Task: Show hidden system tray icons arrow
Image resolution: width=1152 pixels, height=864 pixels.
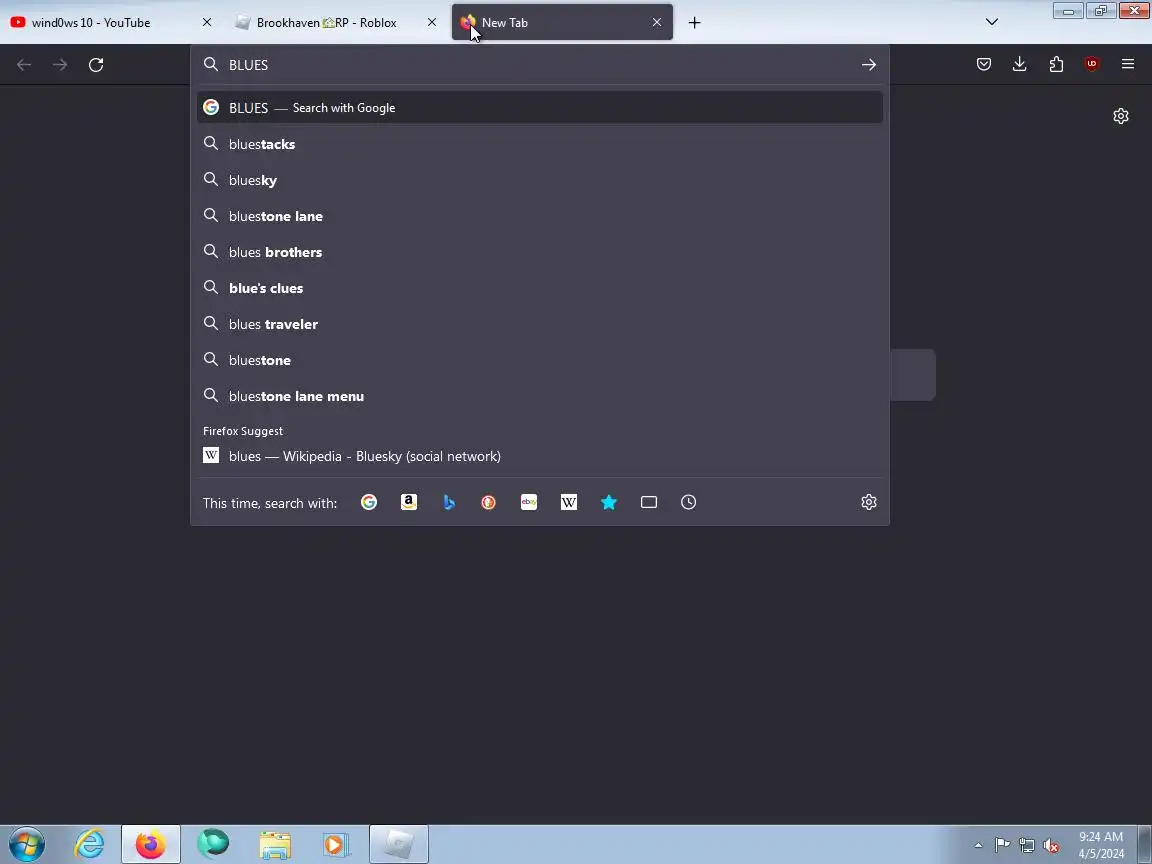Action: click(978, 845)
